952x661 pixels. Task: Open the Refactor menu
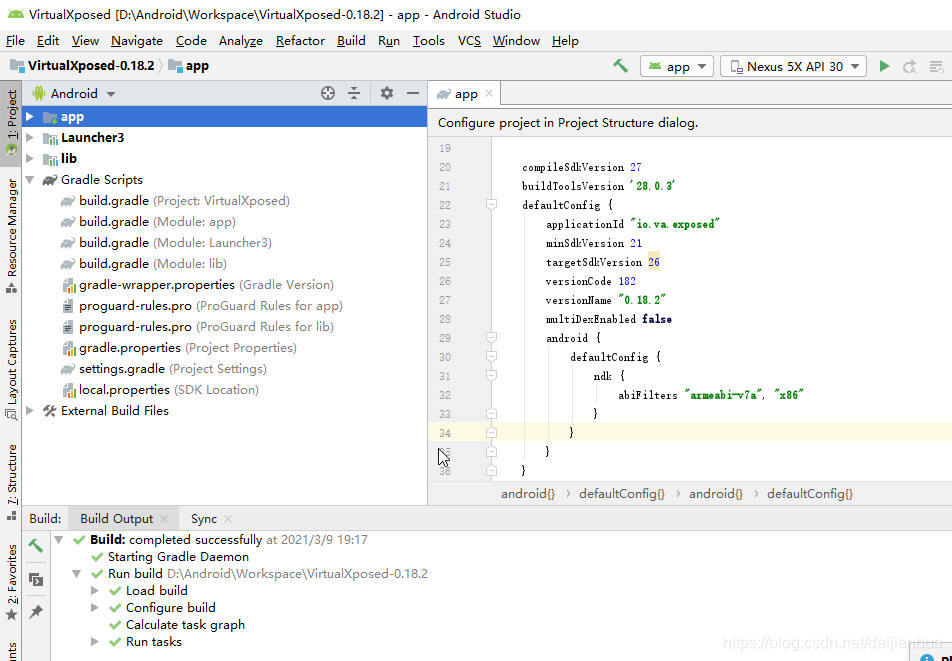(x=300, y=41)
